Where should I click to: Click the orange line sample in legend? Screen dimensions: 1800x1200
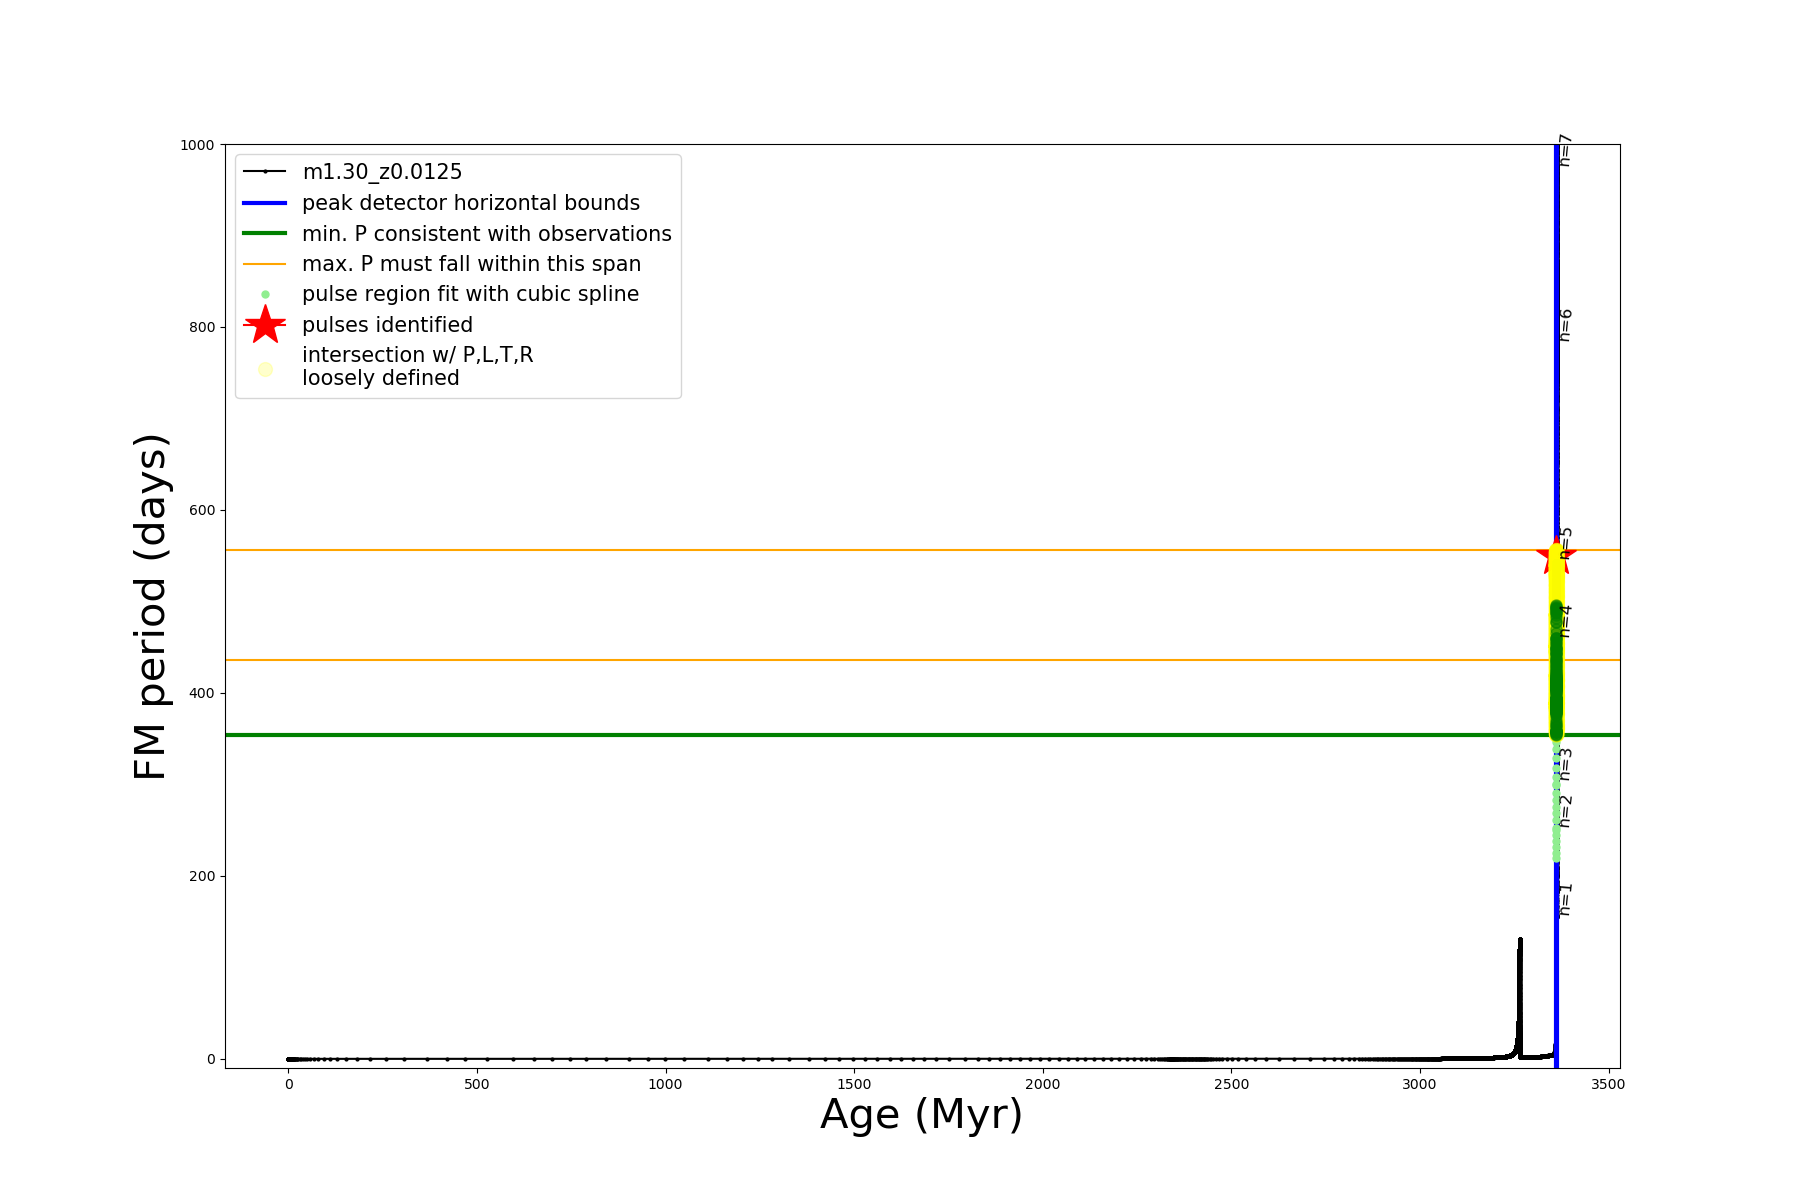pyautogui.click(x=265, y=264)
